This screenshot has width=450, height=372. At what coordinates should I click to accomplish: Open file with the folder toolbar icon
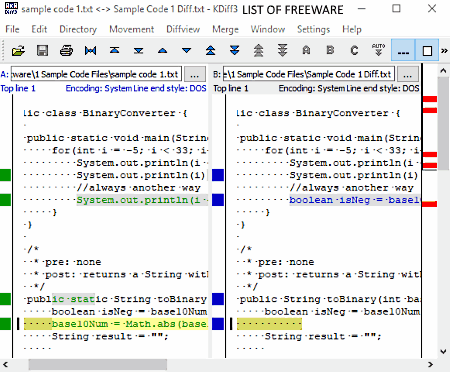tap(18, 51)
